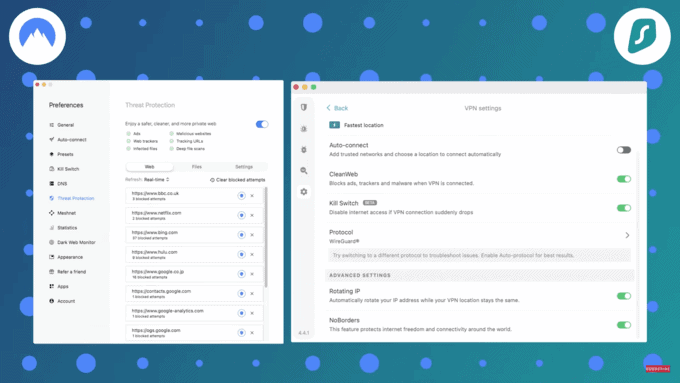Toggle the Threat Protection master switch
Image resolution: width=680 pixels, height=383 pixels.
point(262,124)
